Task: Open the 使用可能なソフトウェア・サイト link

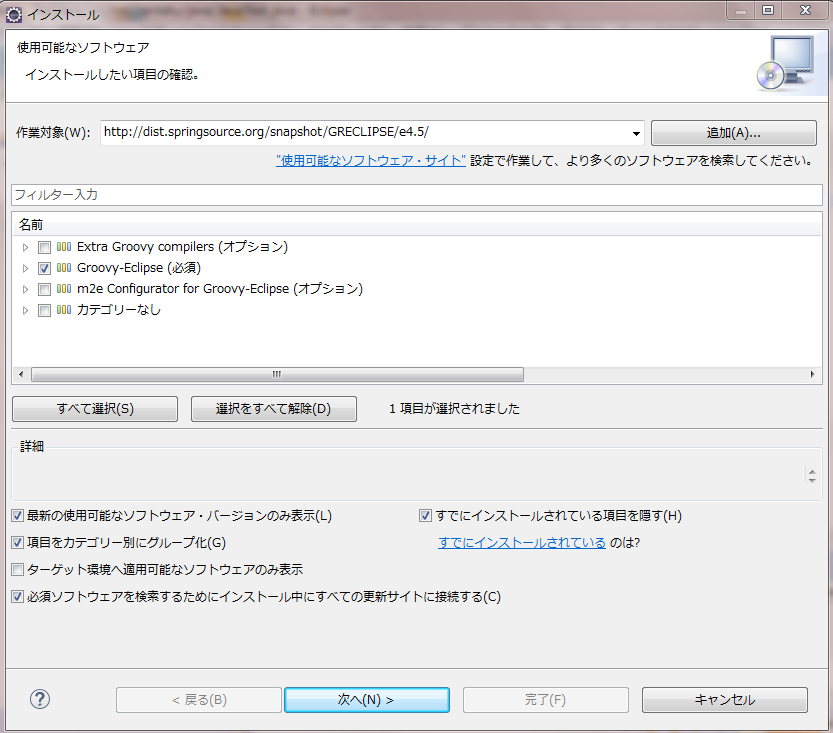Action: [371, 160]
